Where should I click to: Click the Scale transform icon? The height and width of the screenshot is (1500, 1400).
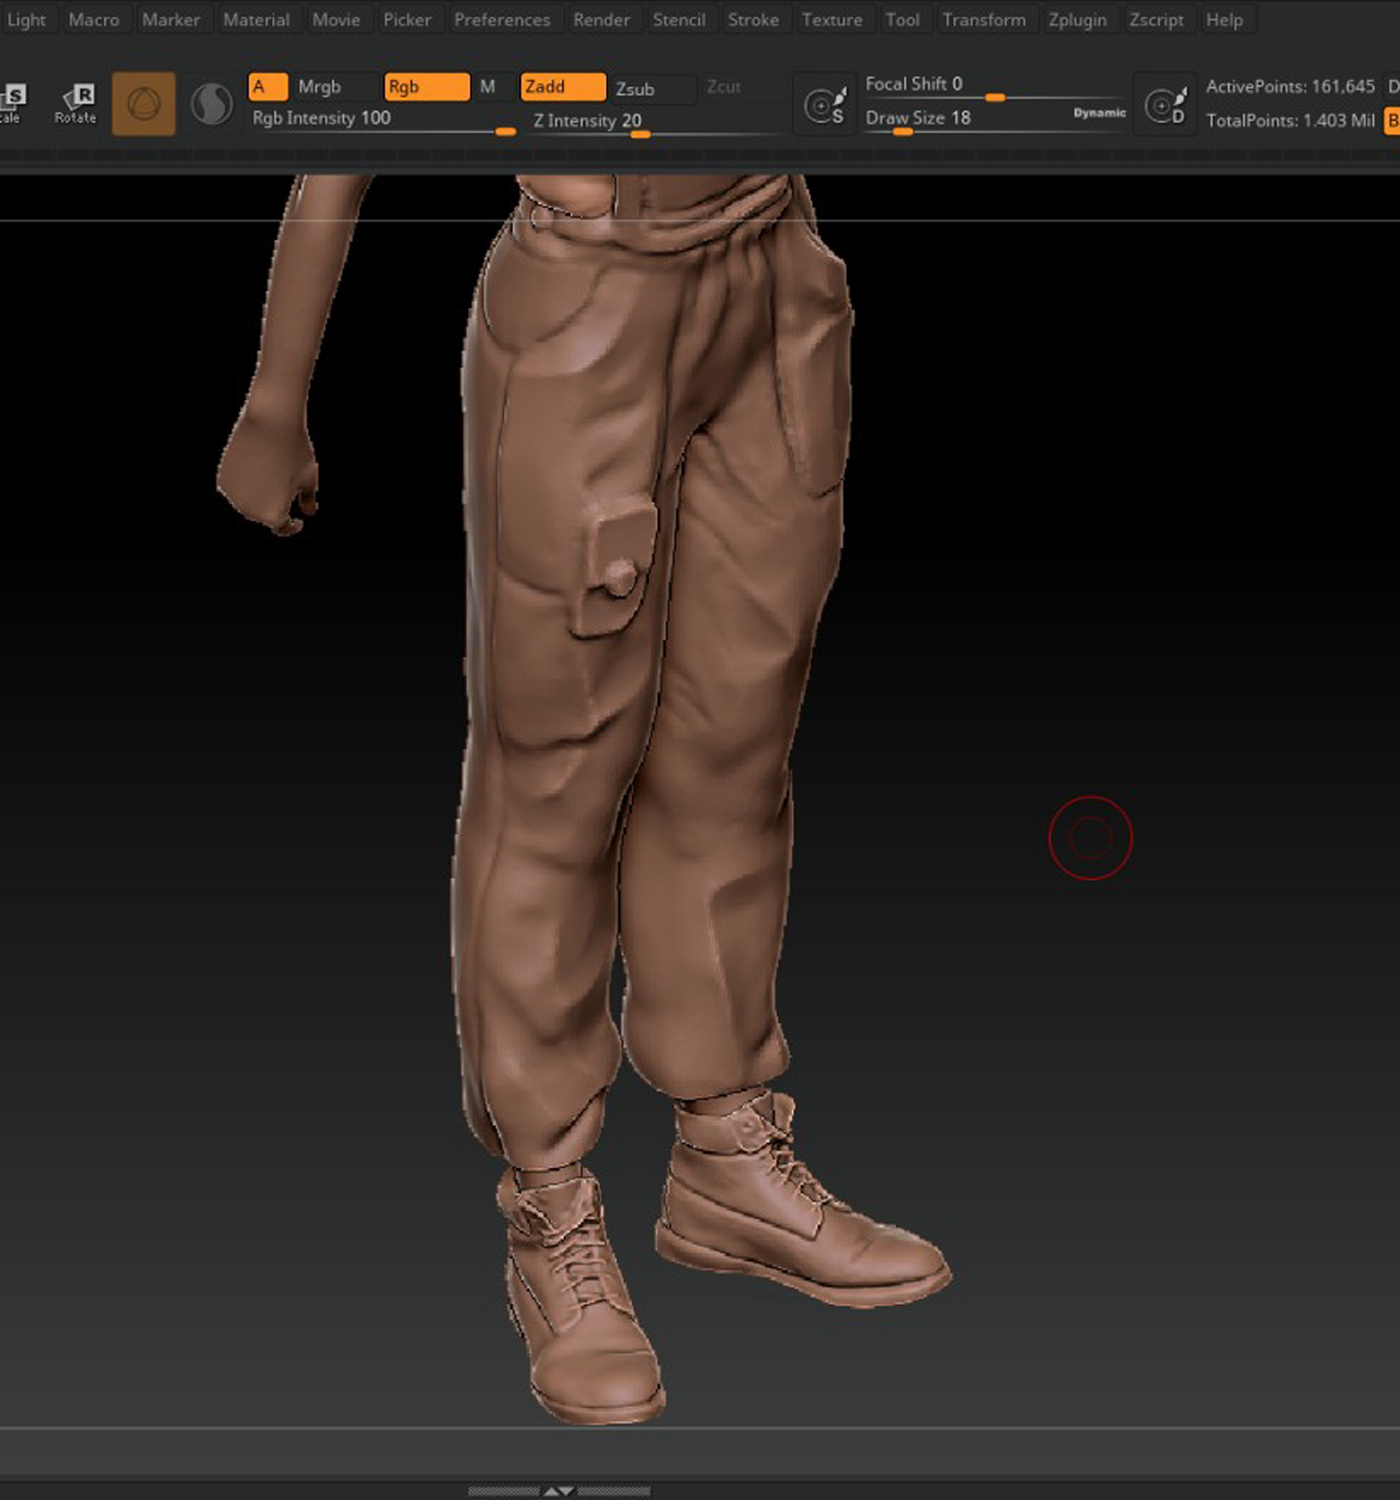coord(12,104)
